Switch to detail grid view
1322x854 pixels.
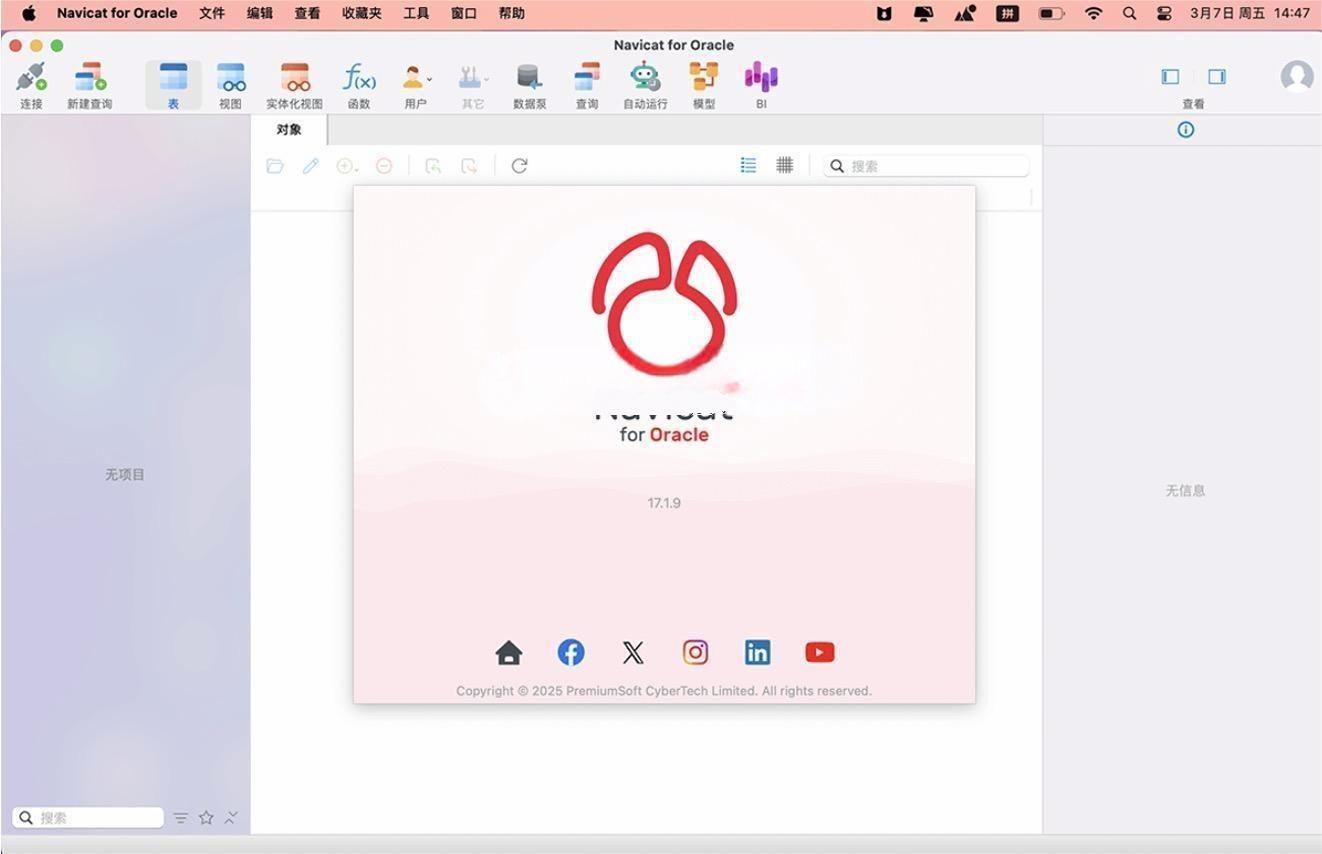785,165
